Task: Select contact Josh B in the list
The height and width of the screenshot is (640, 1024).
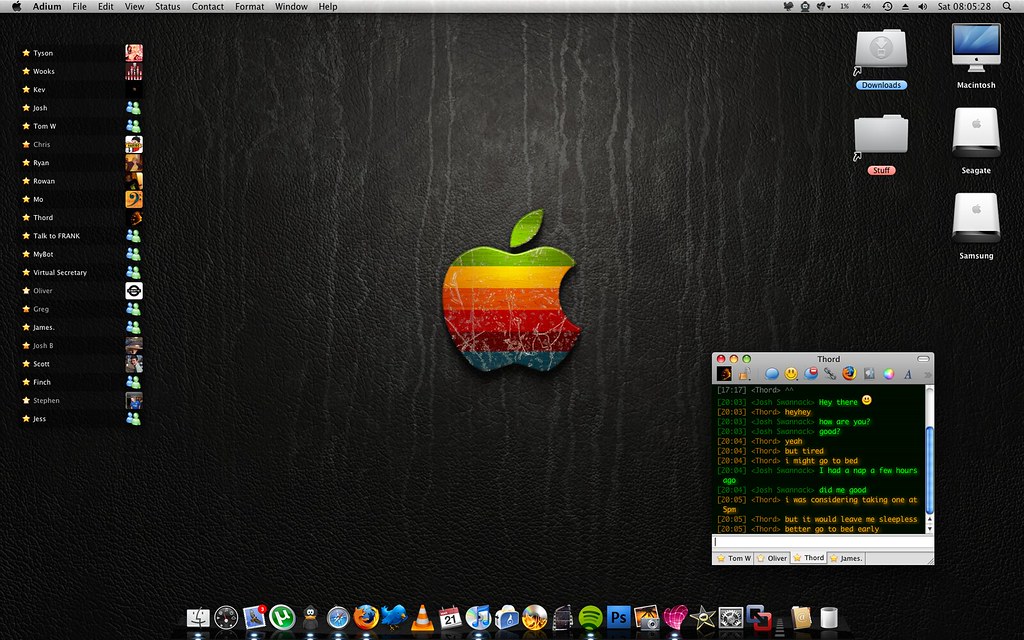Action: (82, 345)
